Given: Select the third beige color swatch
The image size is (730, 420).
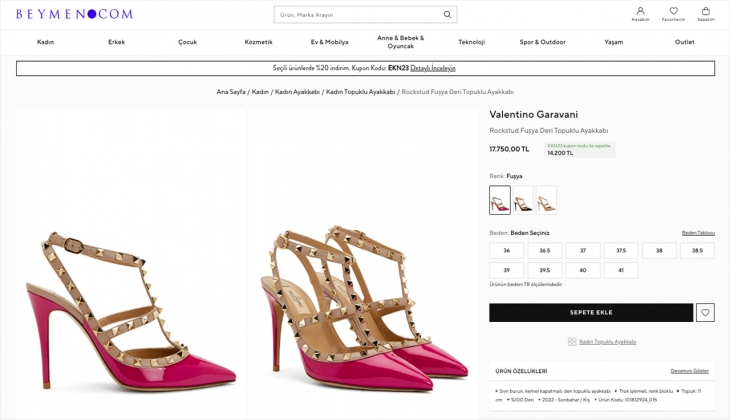Looking at the screenshot, I should click(x=546, y=200).
